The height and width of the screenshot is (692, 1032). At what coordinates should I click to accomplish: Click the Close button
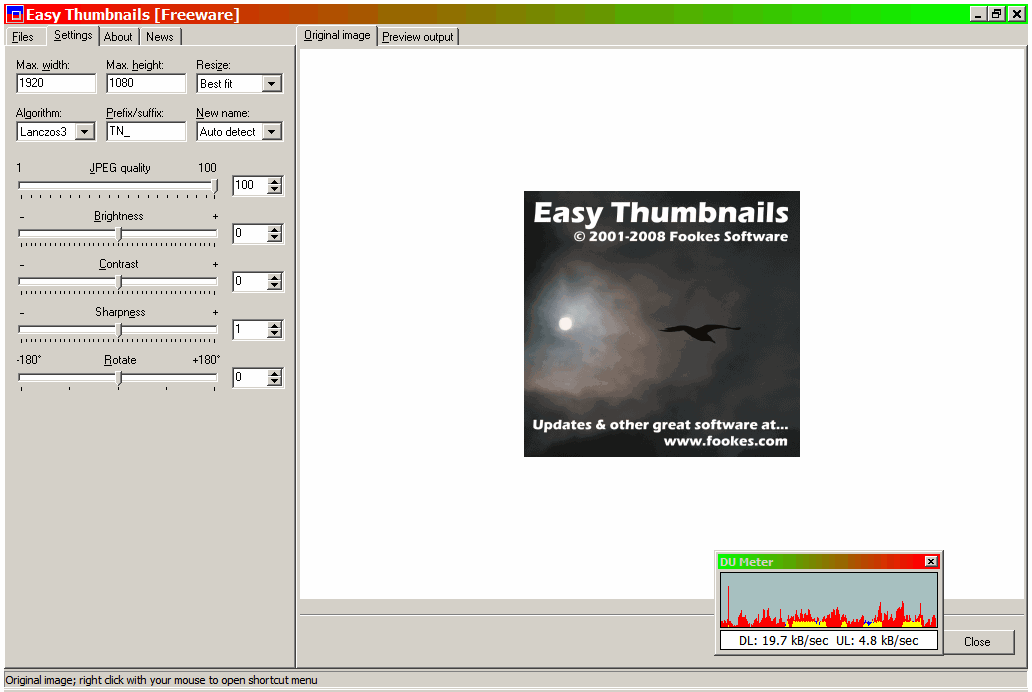[x=977, y=642]
